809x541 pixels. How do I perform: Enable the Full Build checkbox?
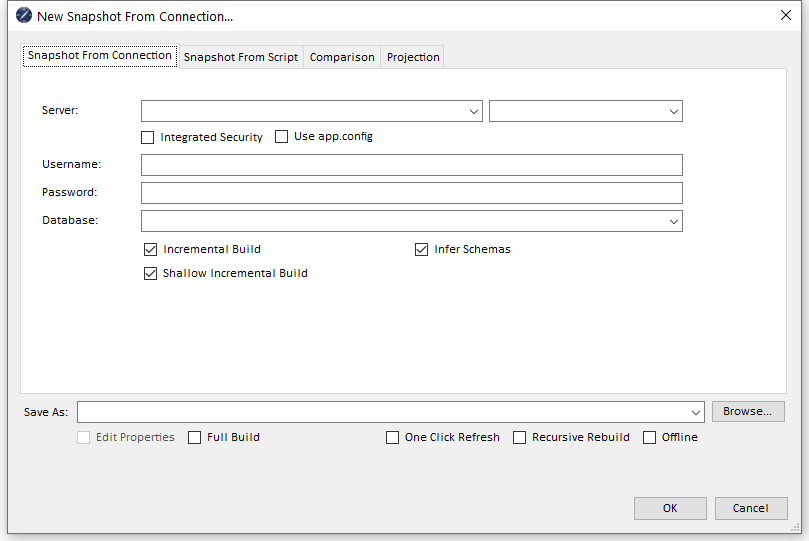(x=195, y=437)
